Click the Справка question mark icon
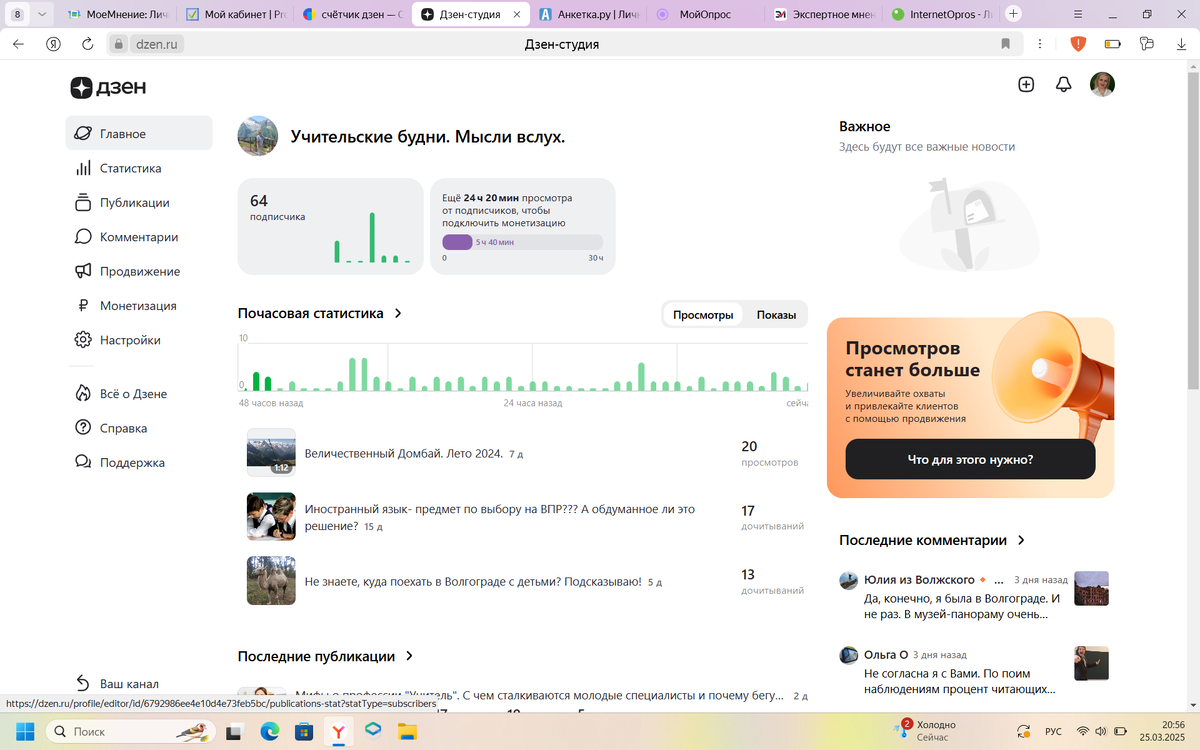Screen dimensions: 1200x750 pyautogui.click(x=83, y=428)
